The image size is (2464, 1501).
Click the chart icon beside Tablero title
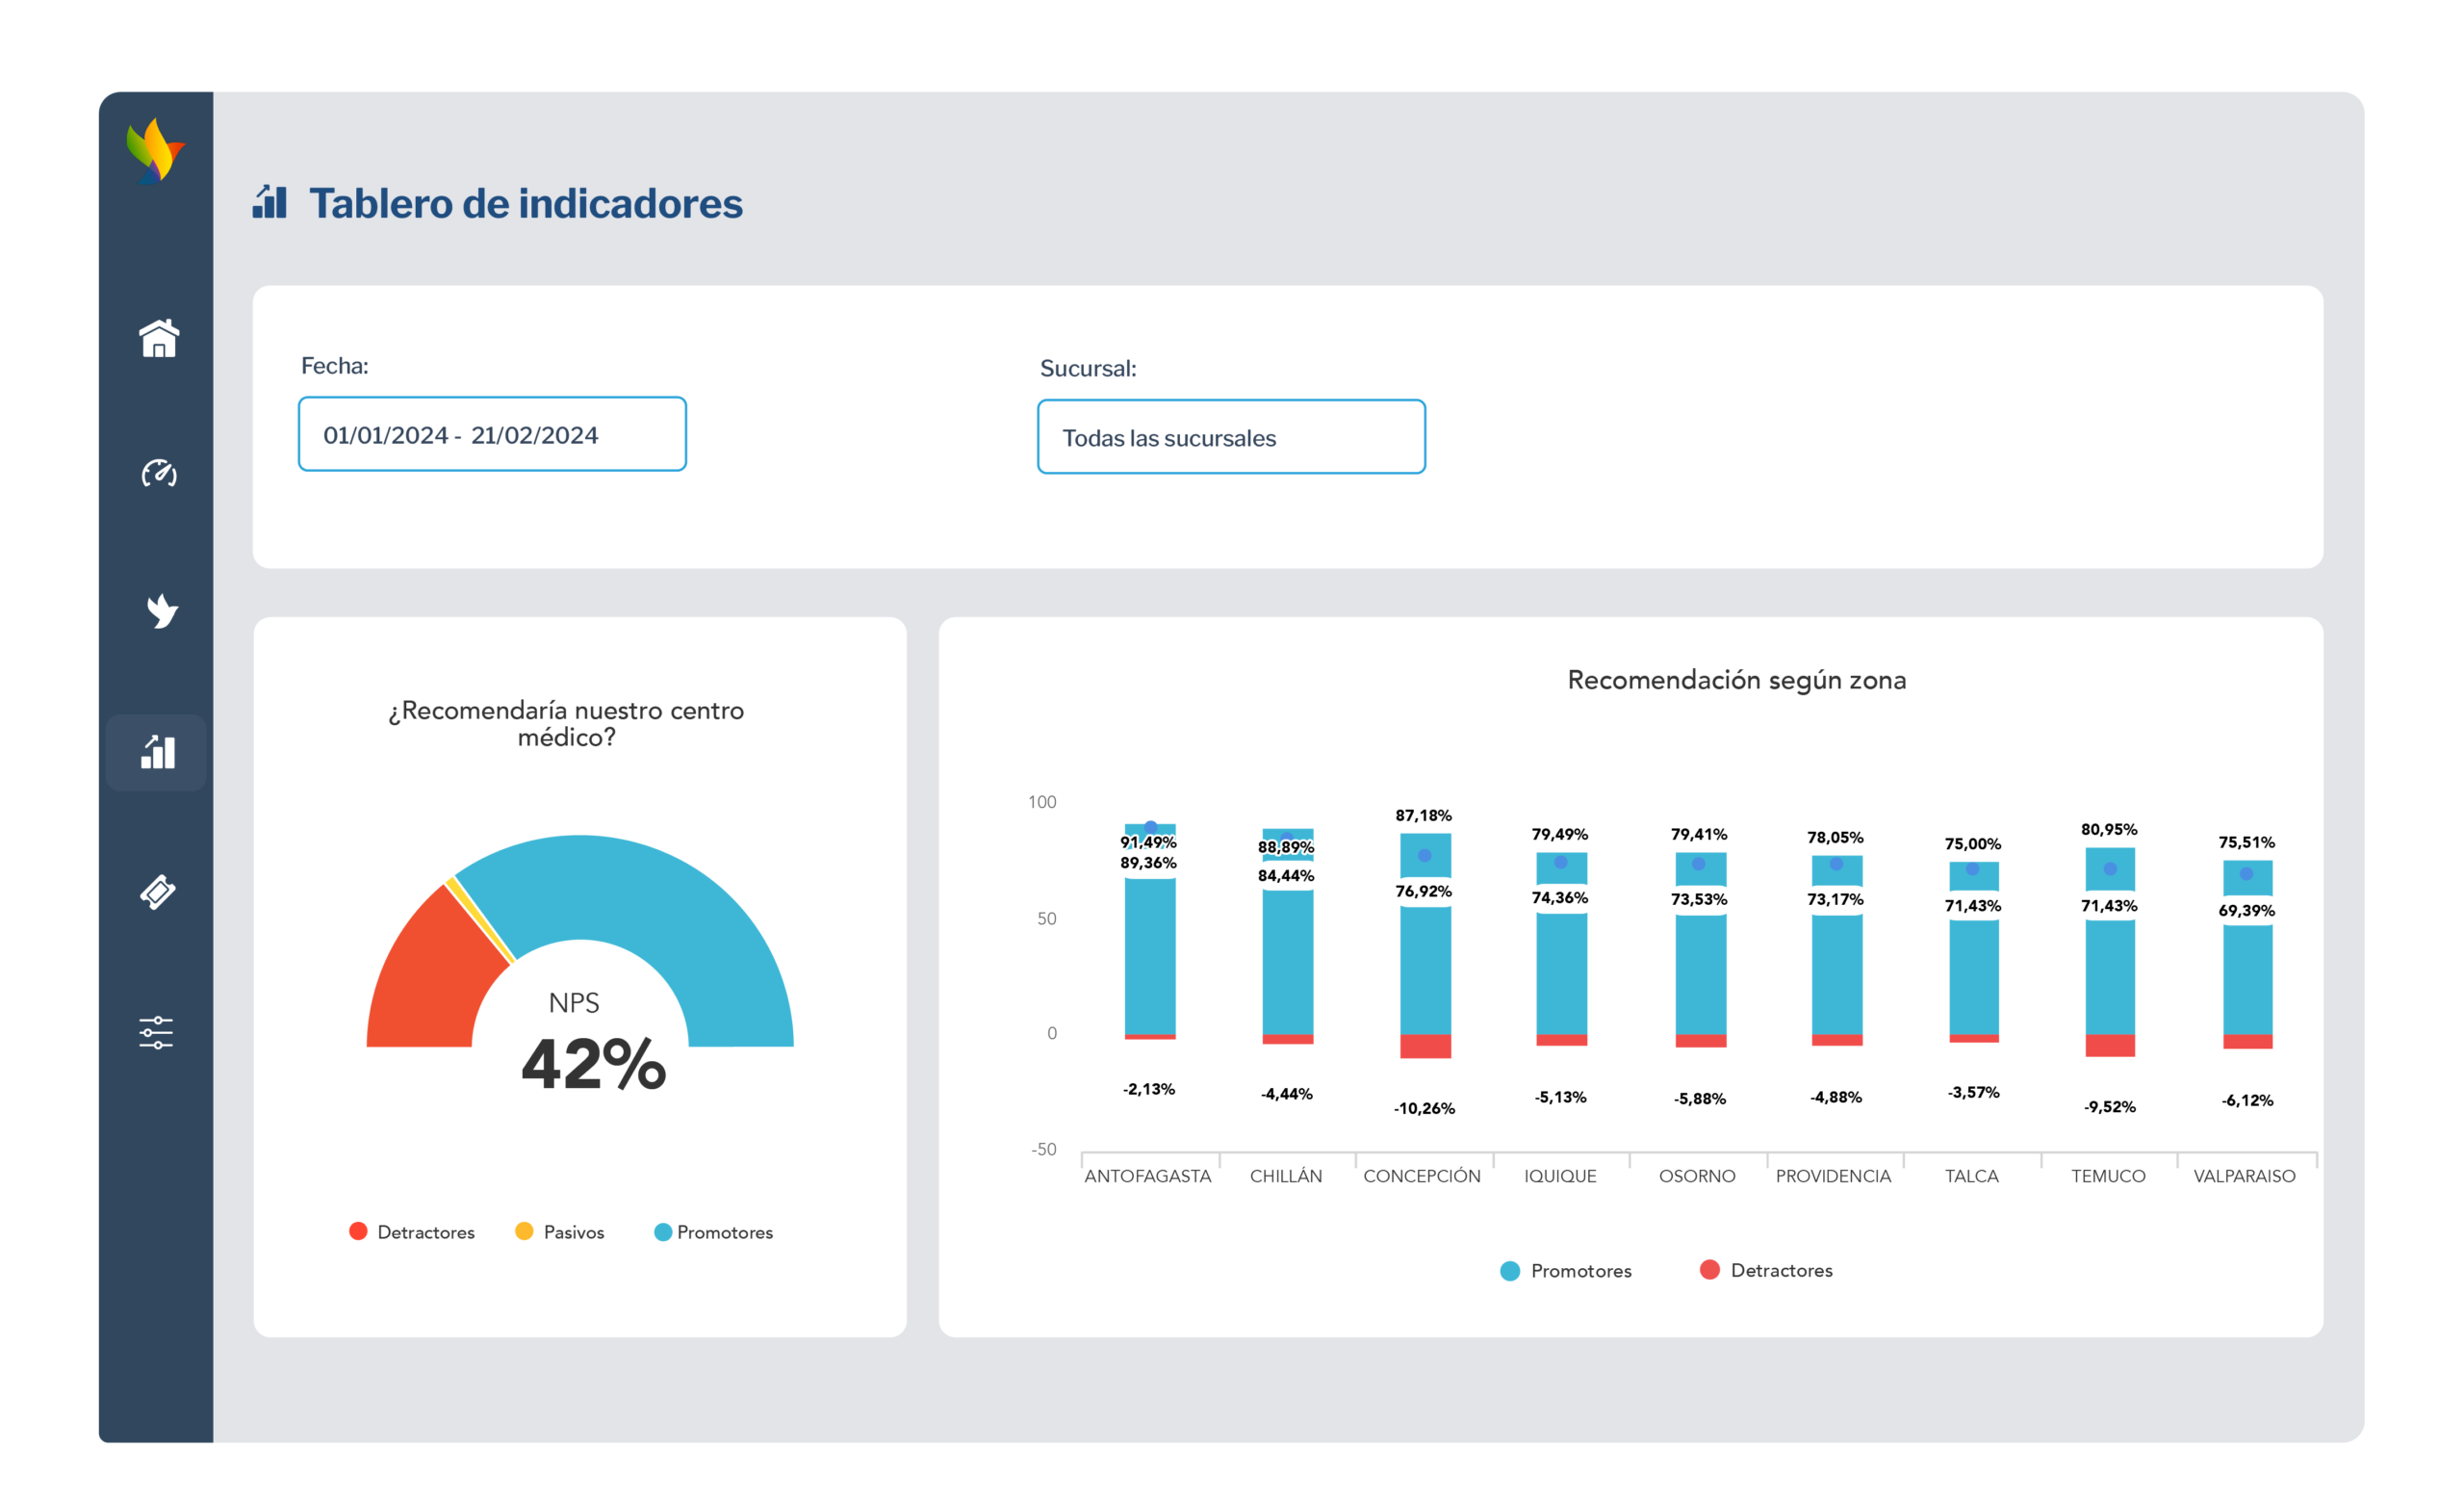coord(269,202)
